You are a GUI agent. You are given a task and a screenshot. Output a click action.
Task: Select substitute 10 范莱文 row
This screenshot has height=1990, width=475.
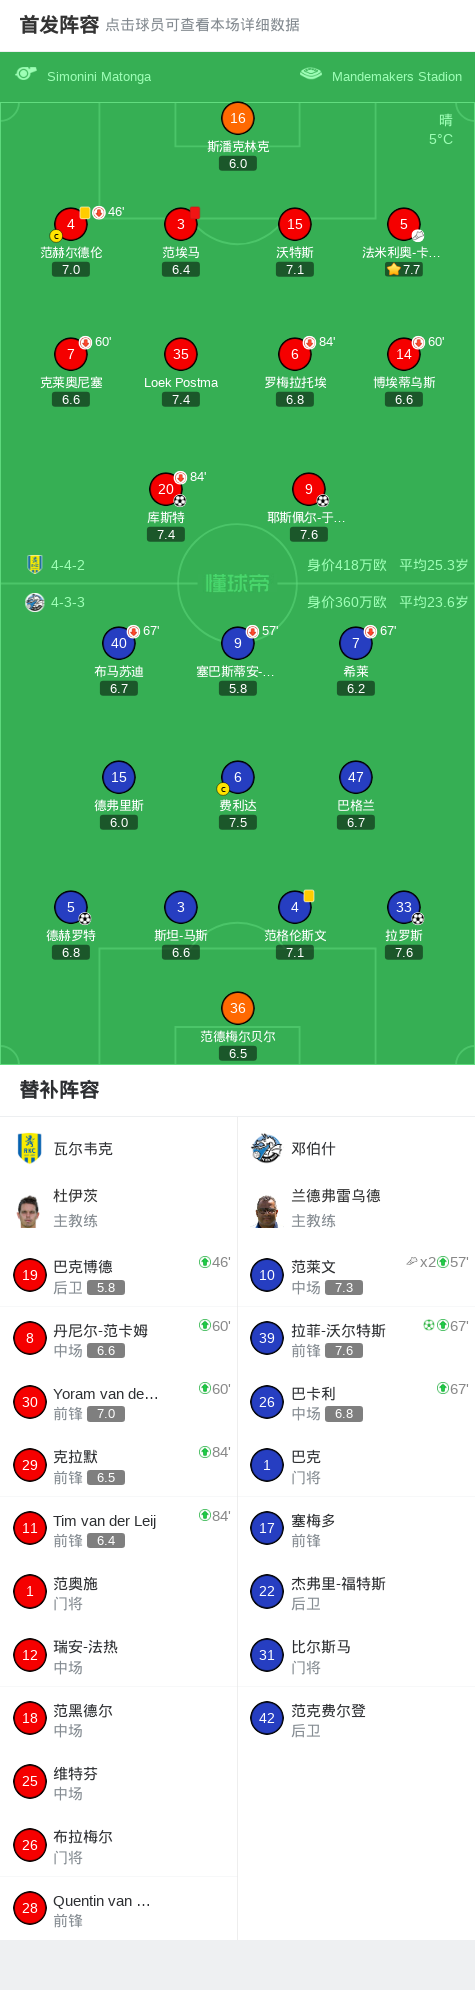356,1275
